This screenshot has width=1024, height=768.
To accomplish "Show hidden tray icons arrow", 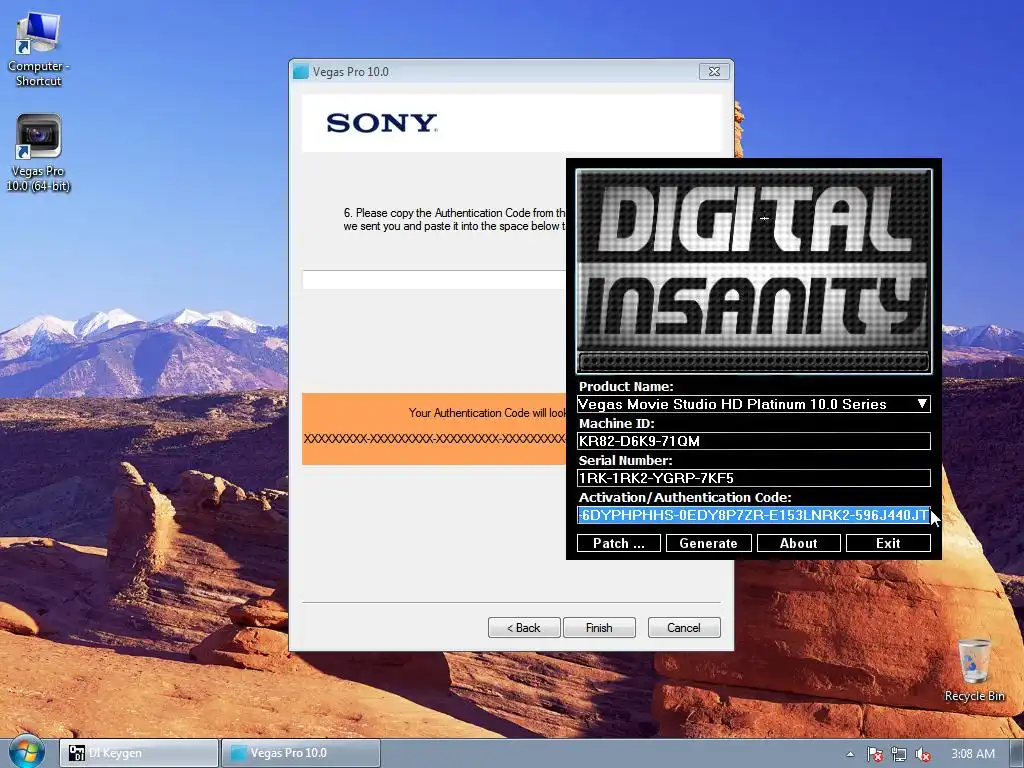I will click(x=850, y=754).
